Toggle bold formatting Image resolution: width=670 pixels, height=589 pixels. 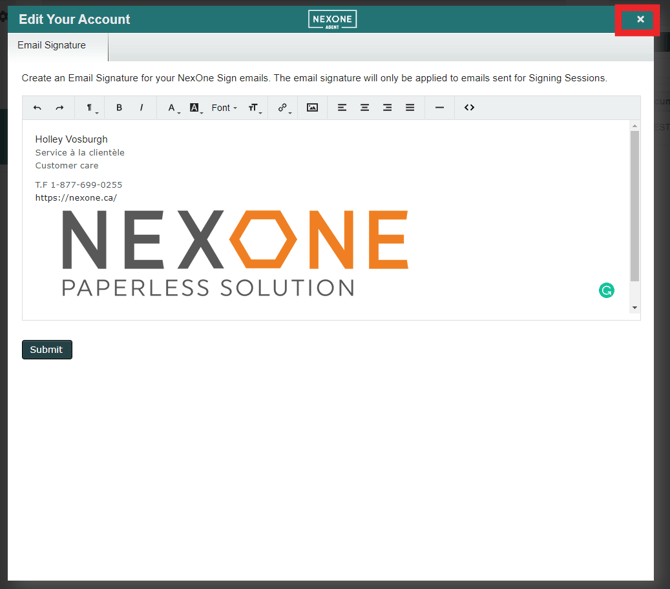click(119, 108)
